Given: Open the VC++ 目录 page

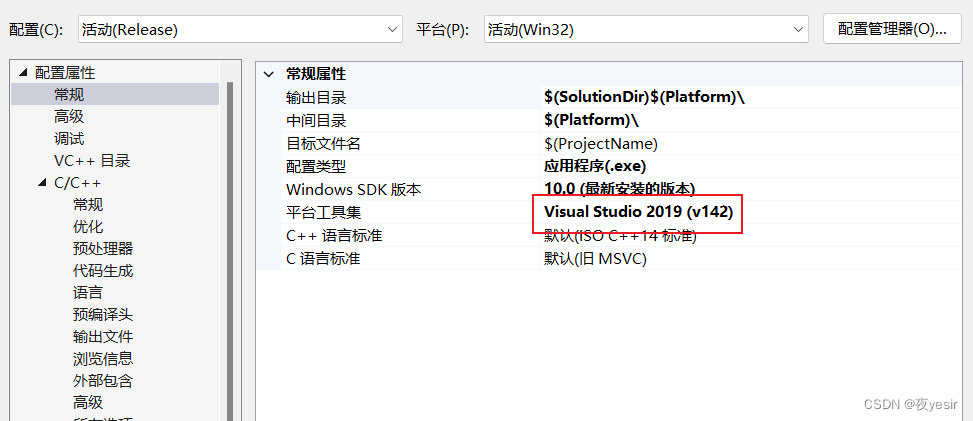Looking at the screenshot, I should coord(92,160).
